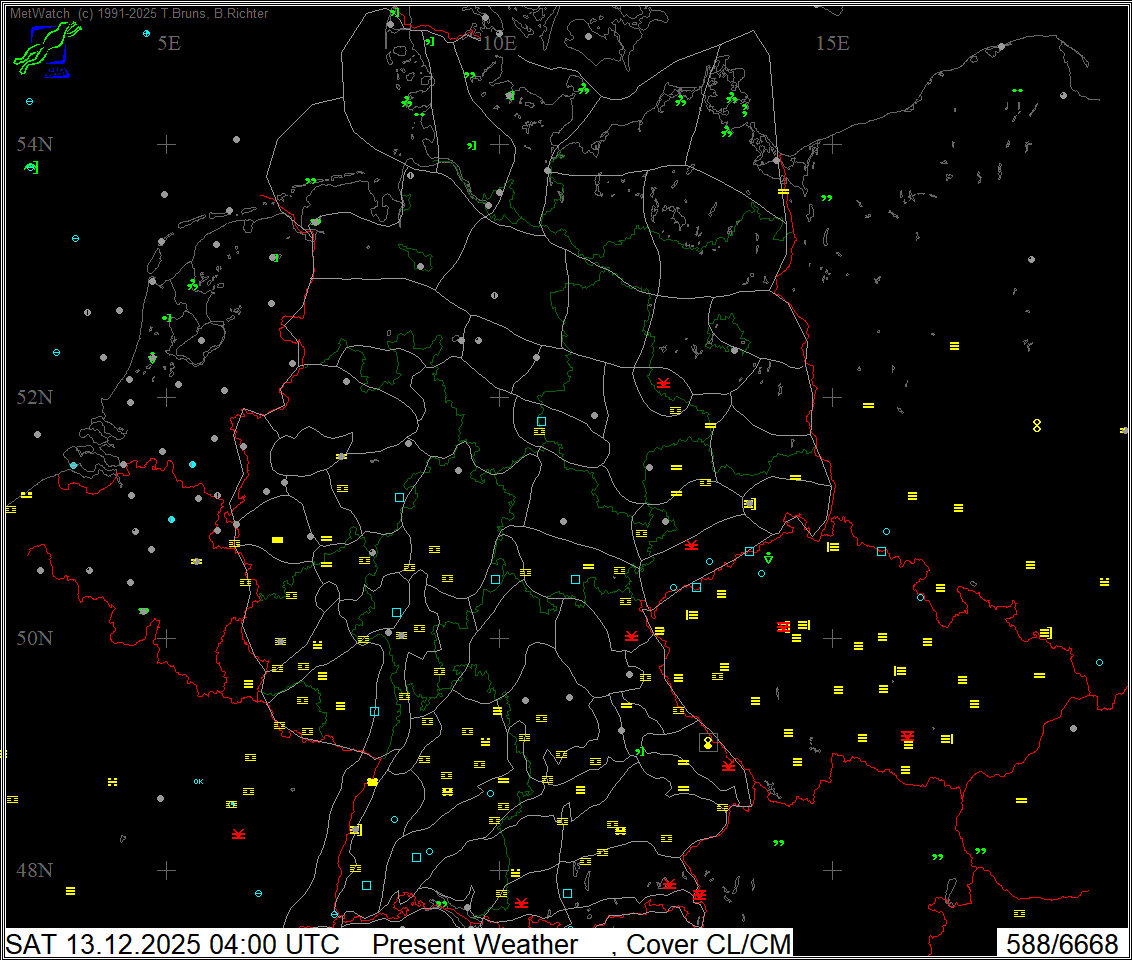
Task: Click the cyan circled-plus symbol beside 5E
Action: pos(147,33)
